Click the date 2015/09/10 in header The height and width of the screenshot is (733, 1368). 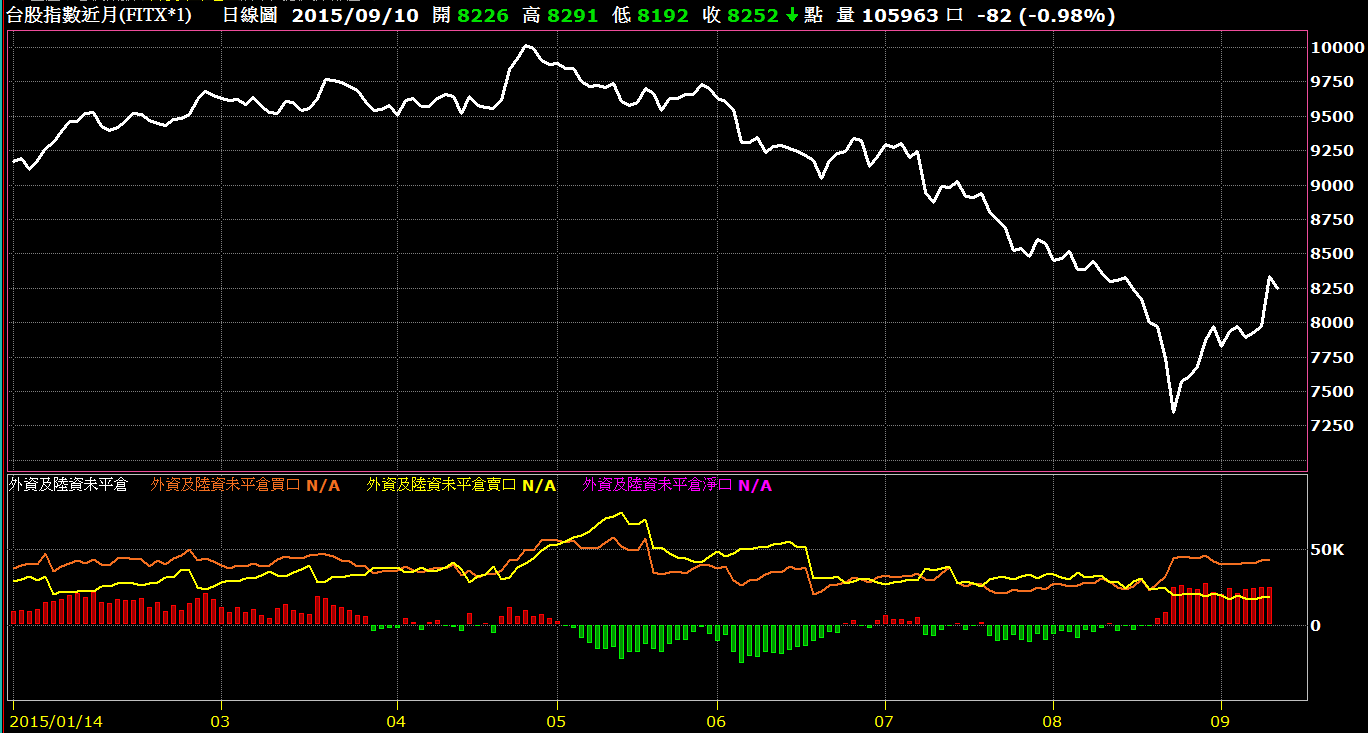(354, 16)
